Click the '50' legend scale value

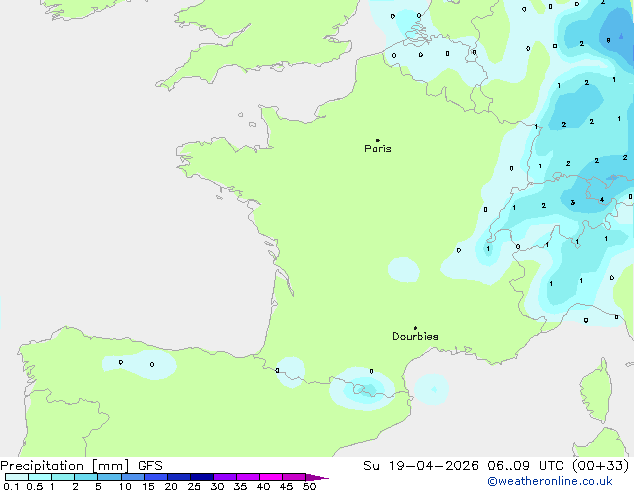[309, 486]
